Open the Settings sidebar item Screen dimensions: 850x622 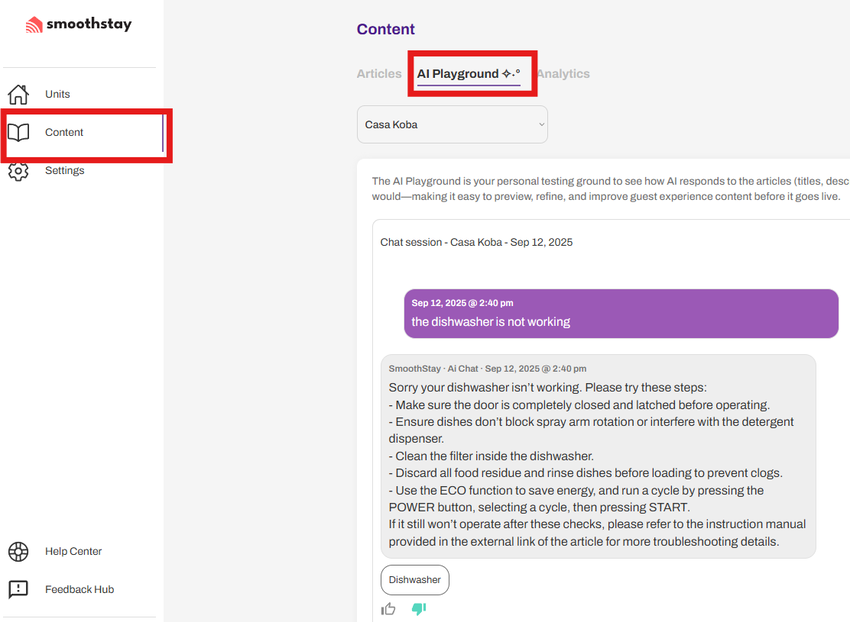point(65,171)
